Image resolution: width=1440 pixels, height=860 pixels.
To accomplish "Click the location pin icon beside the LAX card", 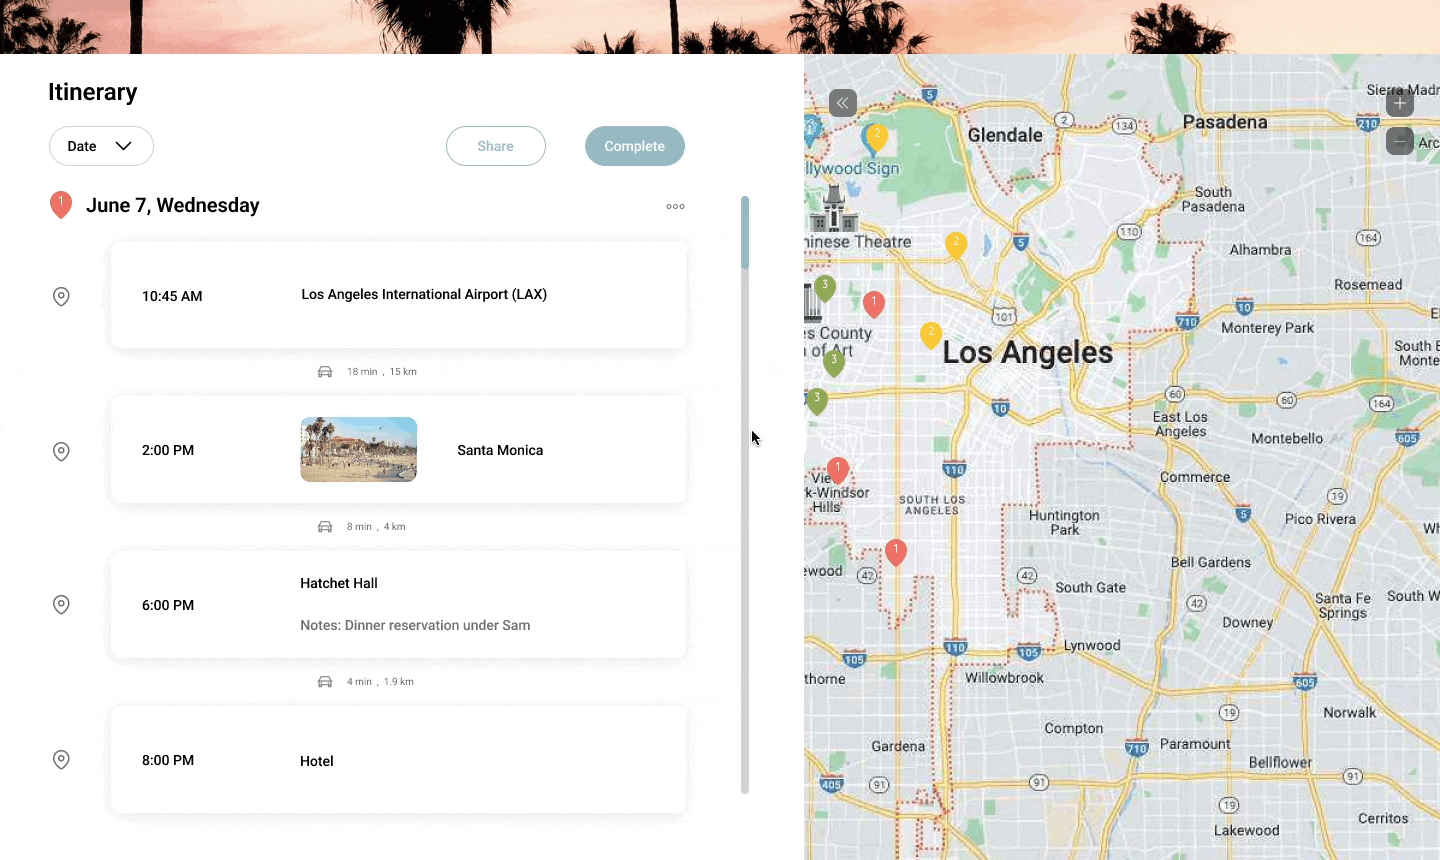I will (x=61, y=296).
